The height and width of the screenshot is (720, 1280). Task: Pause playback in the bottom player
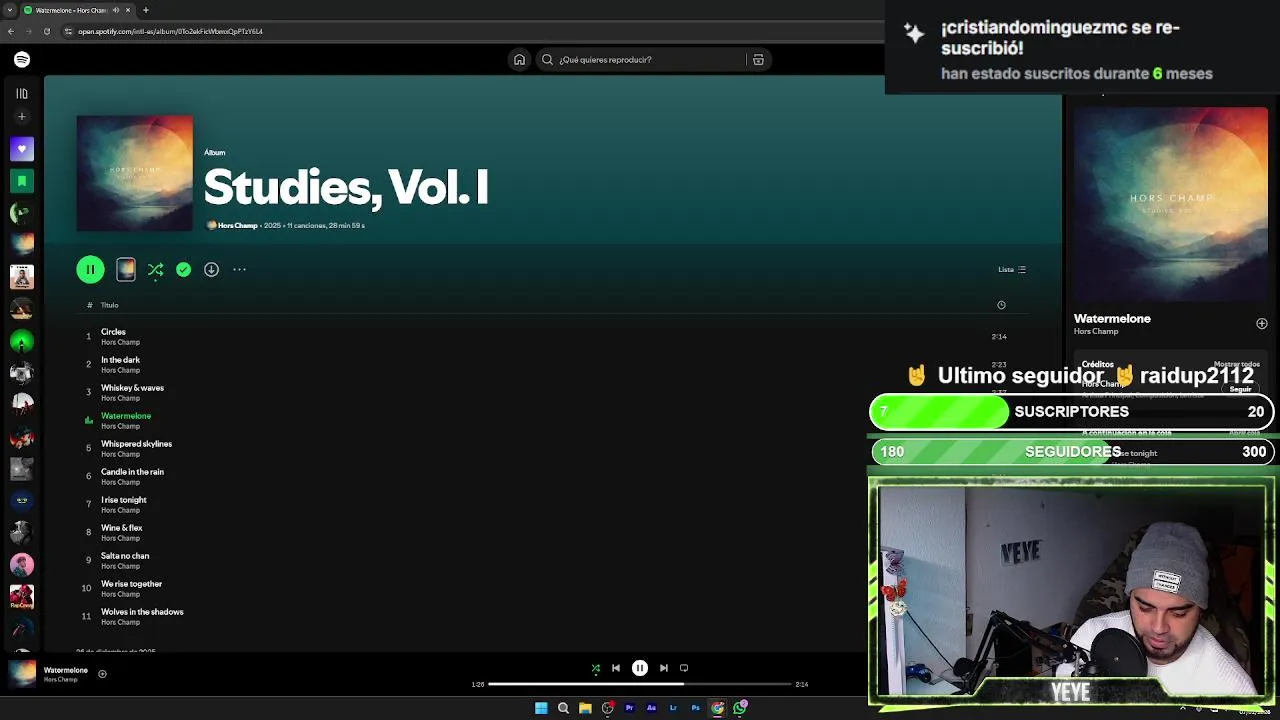click(x=640, y=668)
